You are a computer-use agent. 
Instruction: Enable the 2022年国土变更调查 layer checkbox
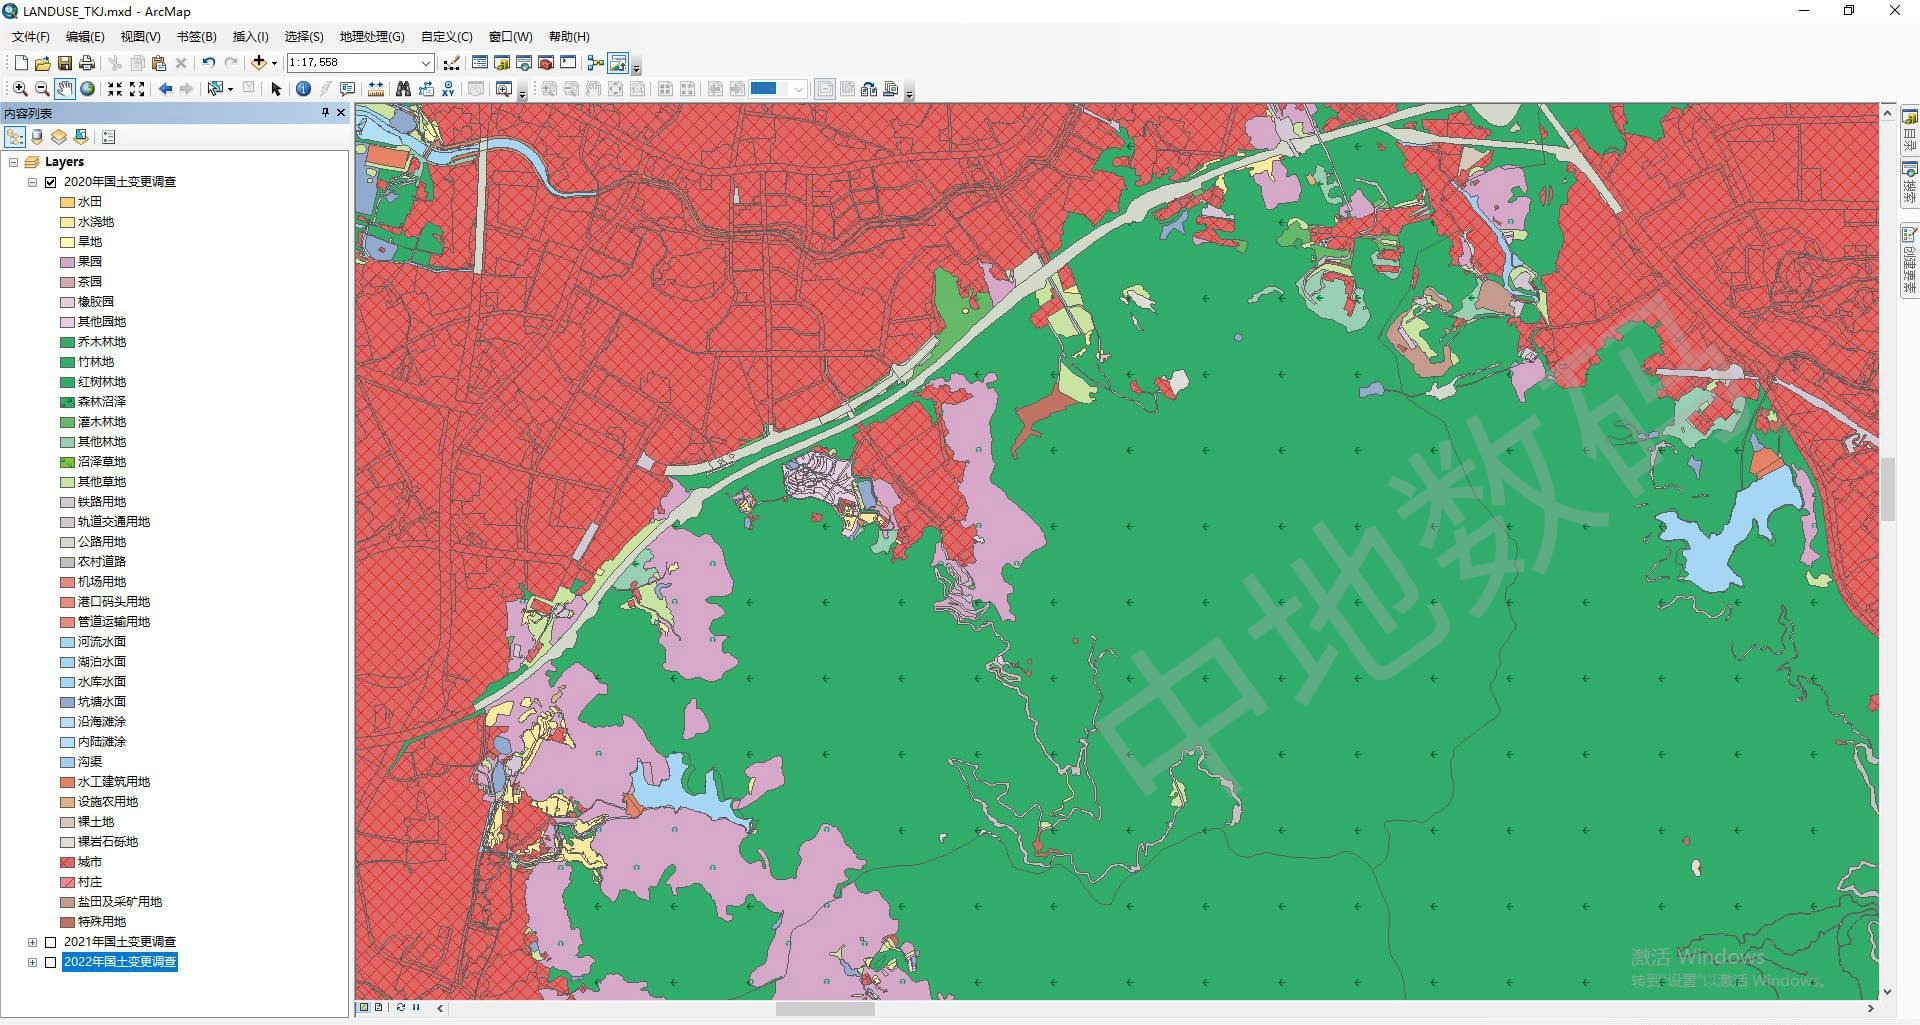pyautogui.click(x=51, y=962)
